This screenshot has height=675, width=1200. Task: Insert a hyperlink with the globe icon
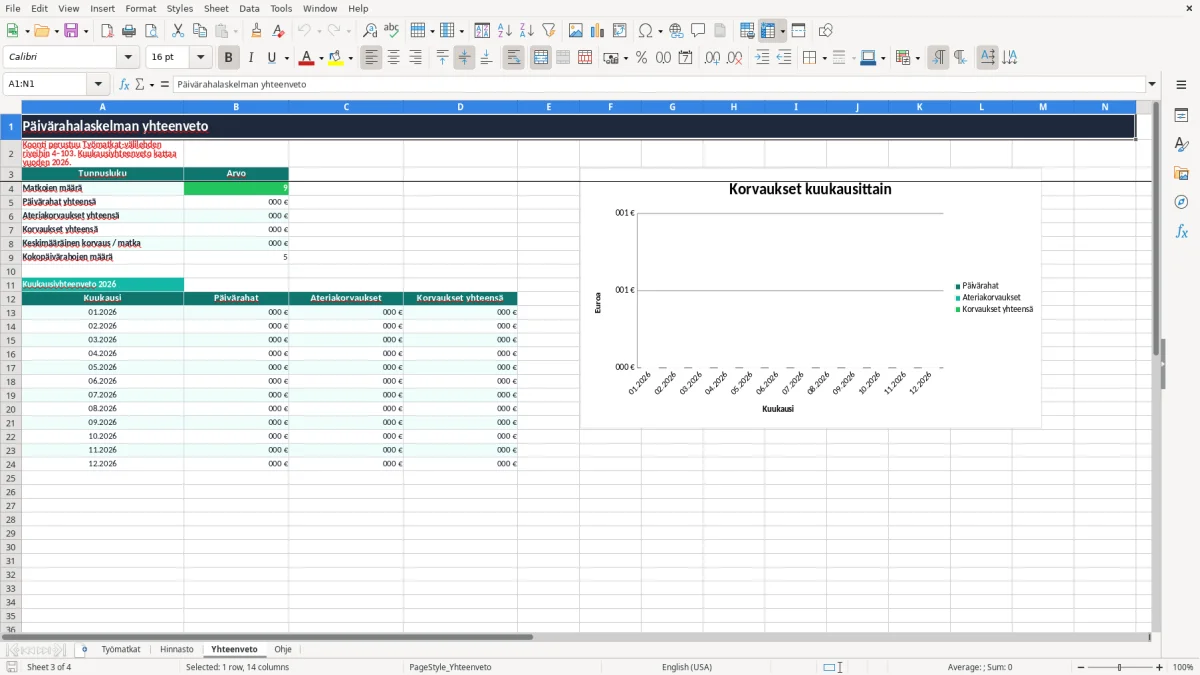pos(676,31)
